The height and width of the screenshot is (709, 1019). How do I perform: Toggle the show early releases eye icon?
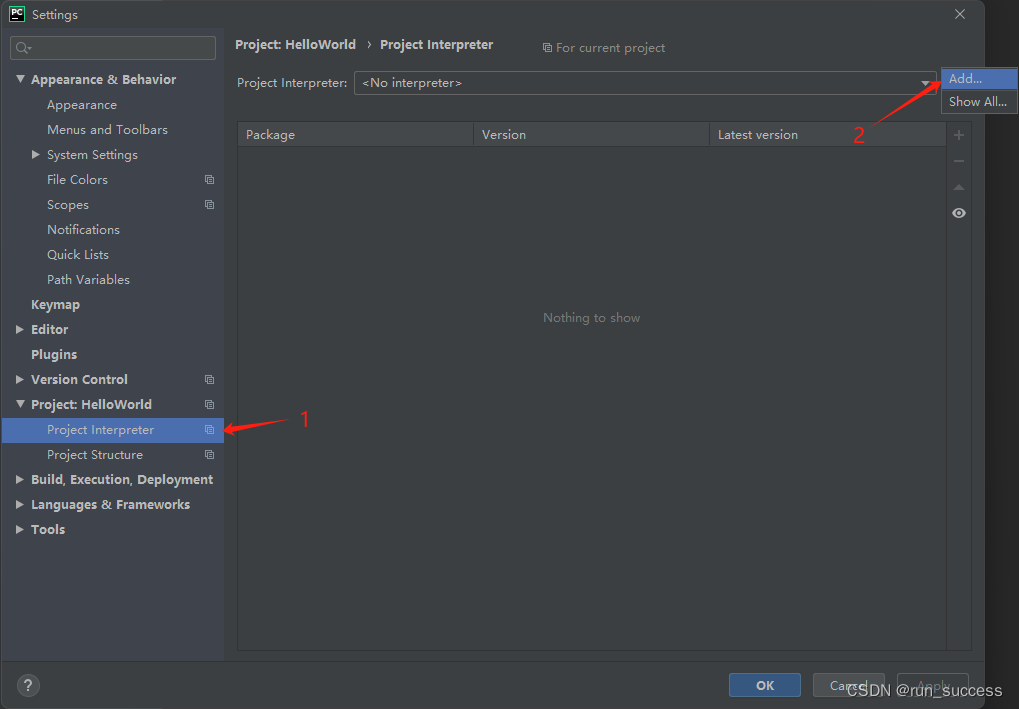pyautogui.click(x=959, y=213)
